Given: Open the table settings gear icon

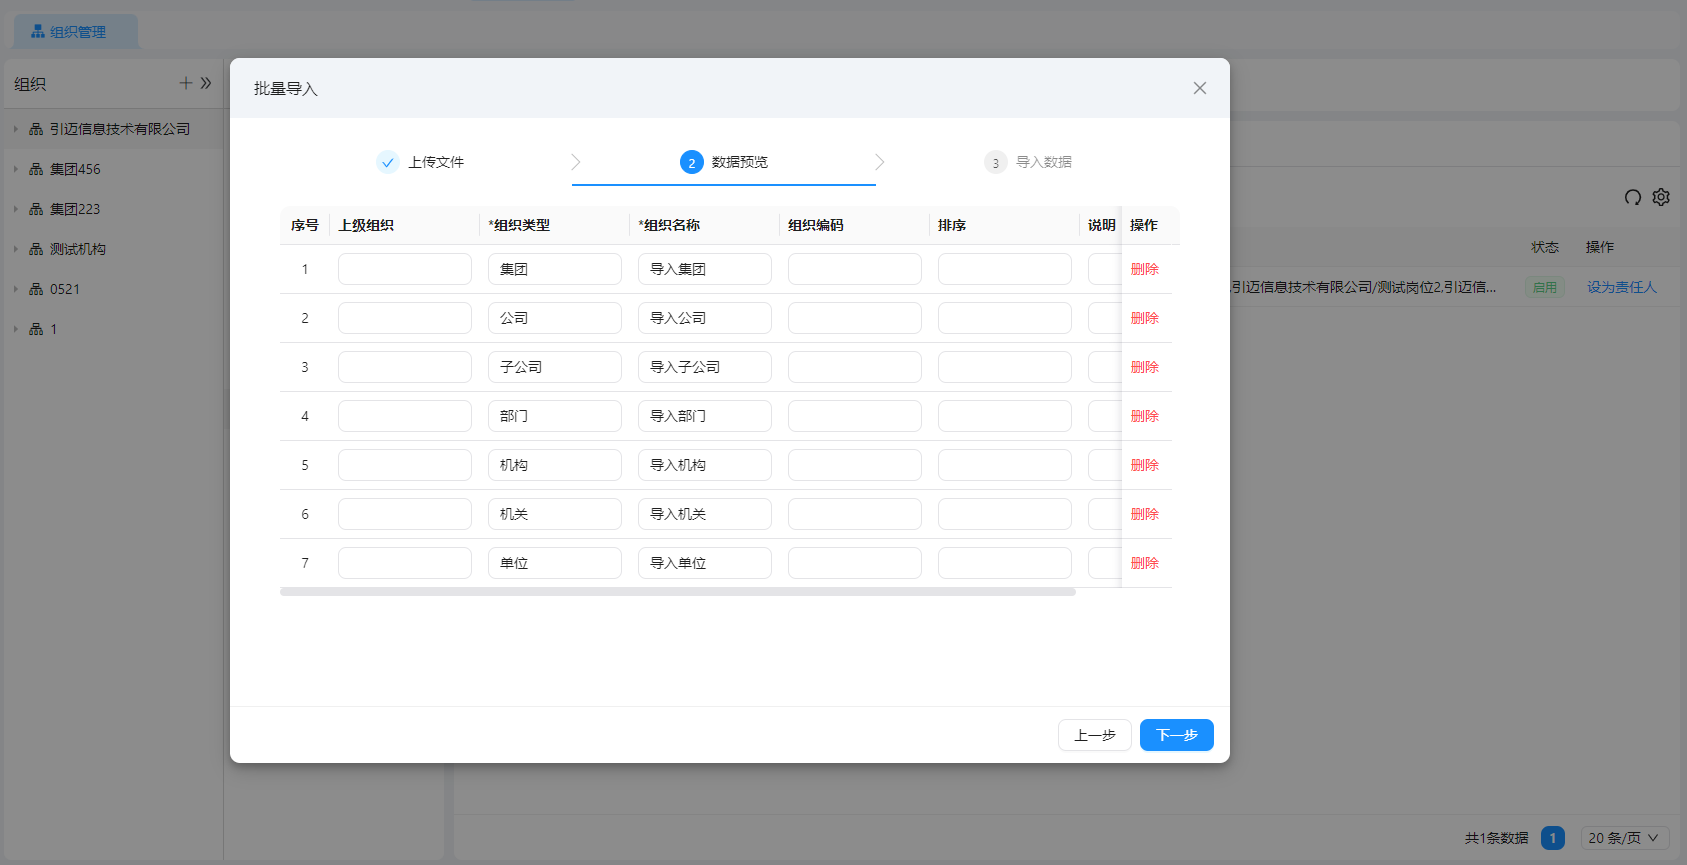Looking at the screenshot, I should 1661,197.
